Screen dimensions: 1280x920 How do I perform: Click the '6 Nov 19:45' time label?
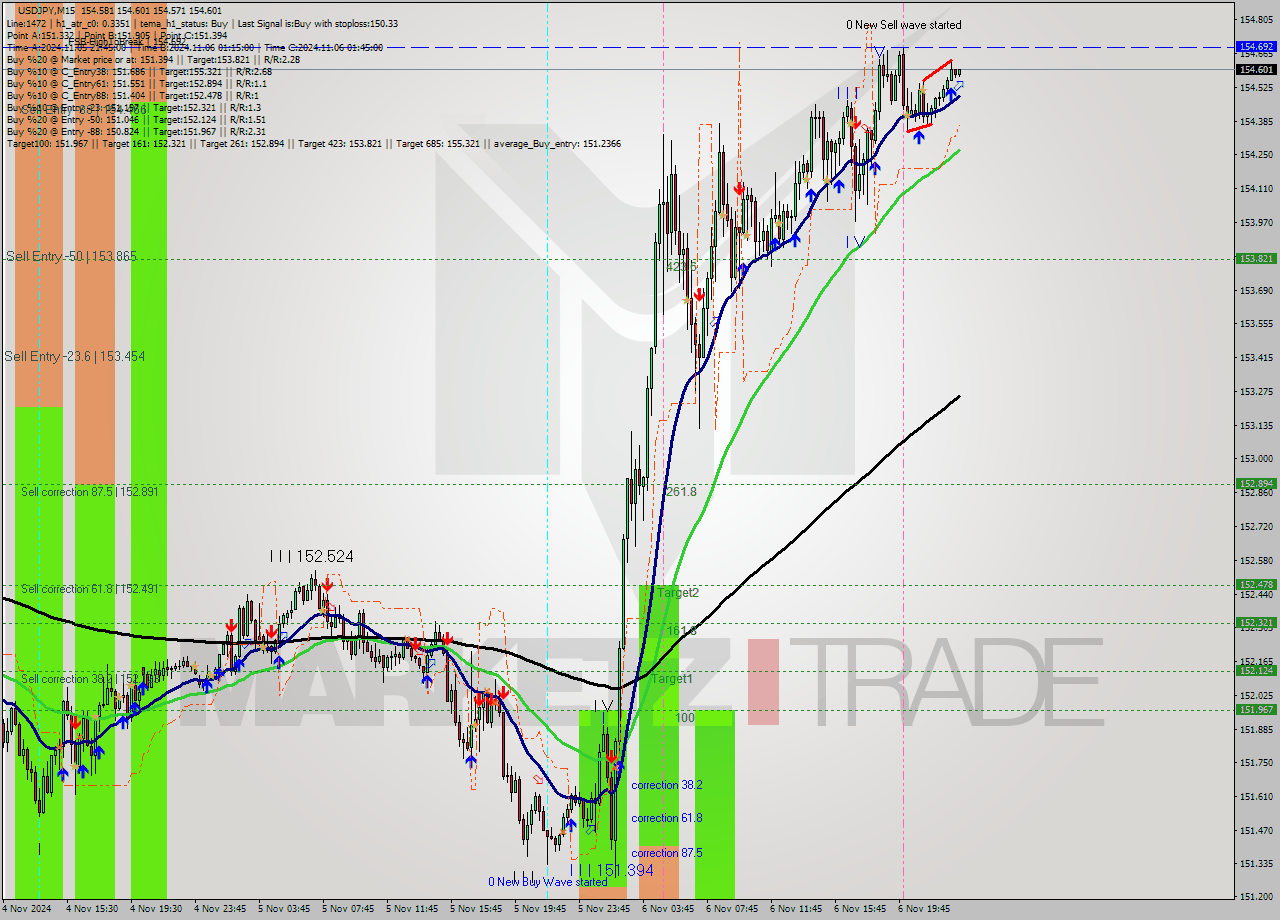pyautogui.click(x=924, y=909)
